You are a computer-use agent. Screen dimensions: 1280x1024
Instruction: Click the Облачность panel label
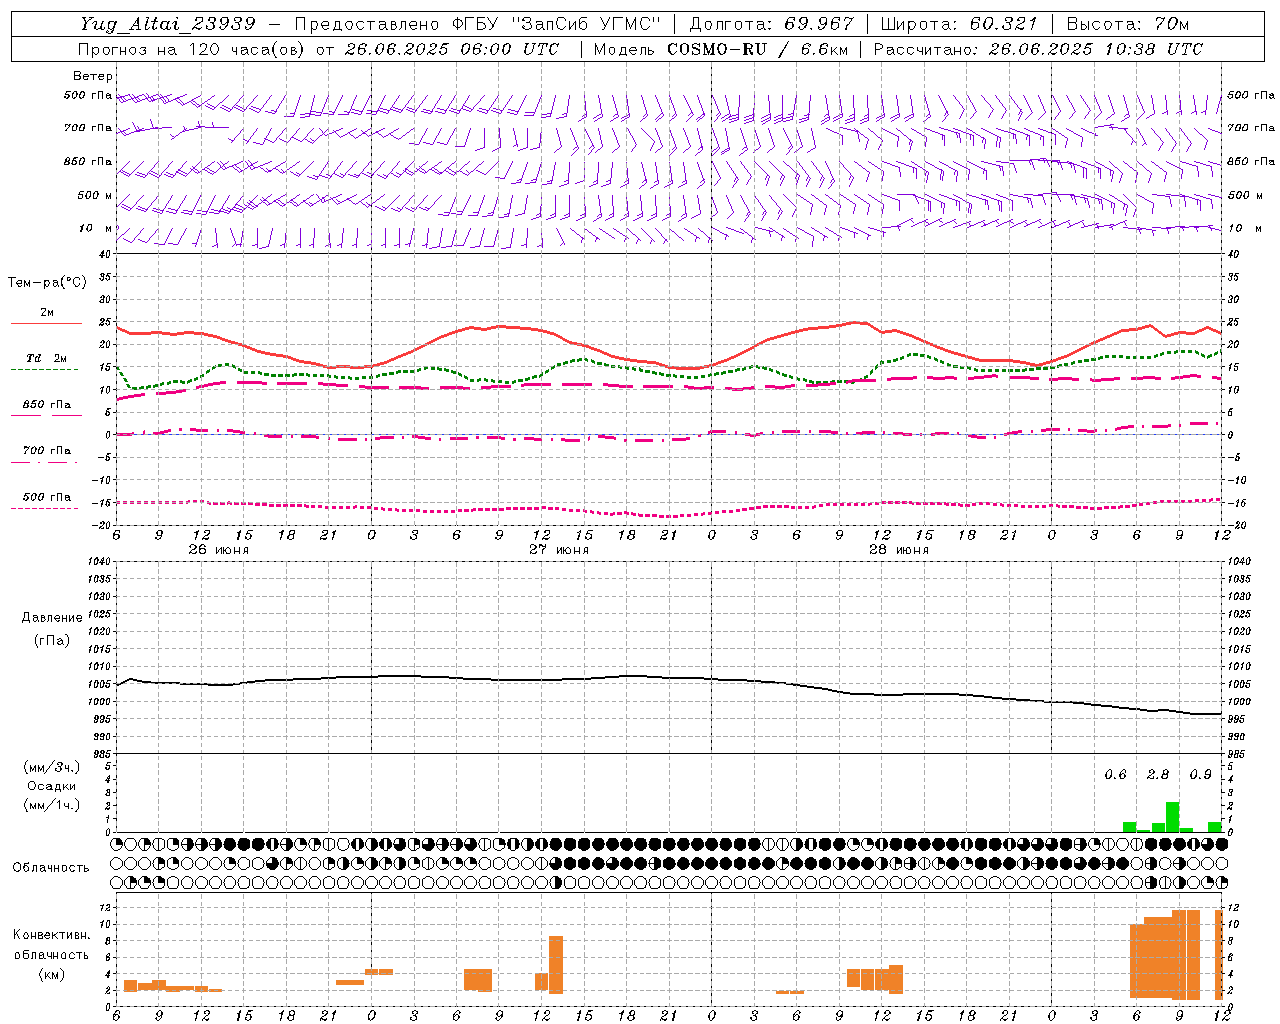[x=51, y=868]
